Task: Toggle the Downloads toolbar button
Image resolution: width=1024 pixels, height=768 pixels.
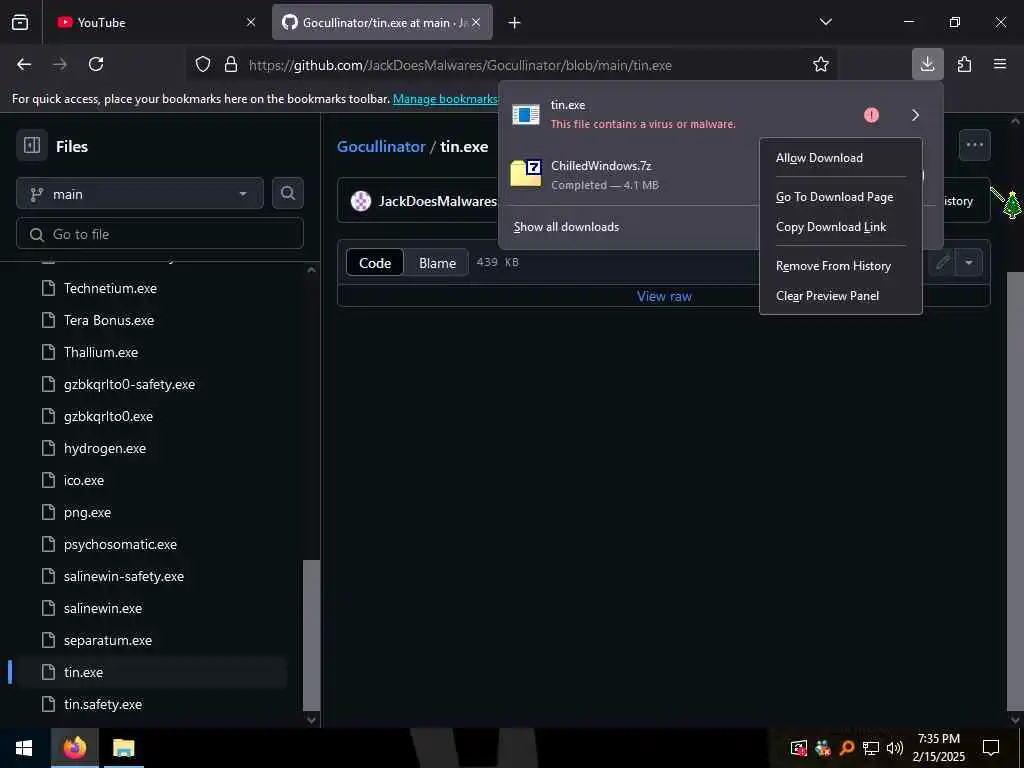Action: pyautogui.click(x=927, y=64)
